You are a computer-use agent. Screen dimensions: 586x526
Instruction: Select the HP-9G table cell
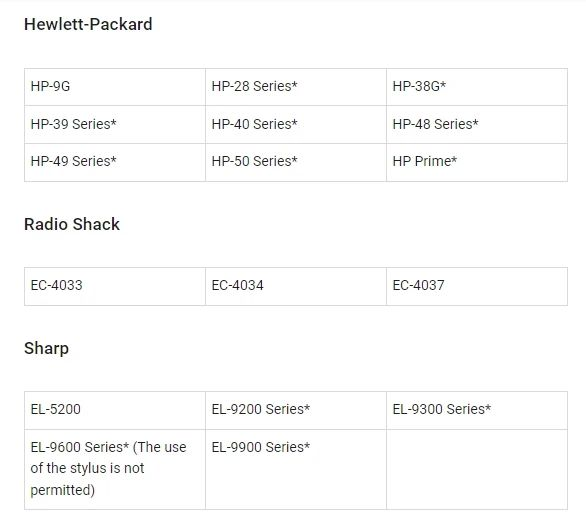115,87
